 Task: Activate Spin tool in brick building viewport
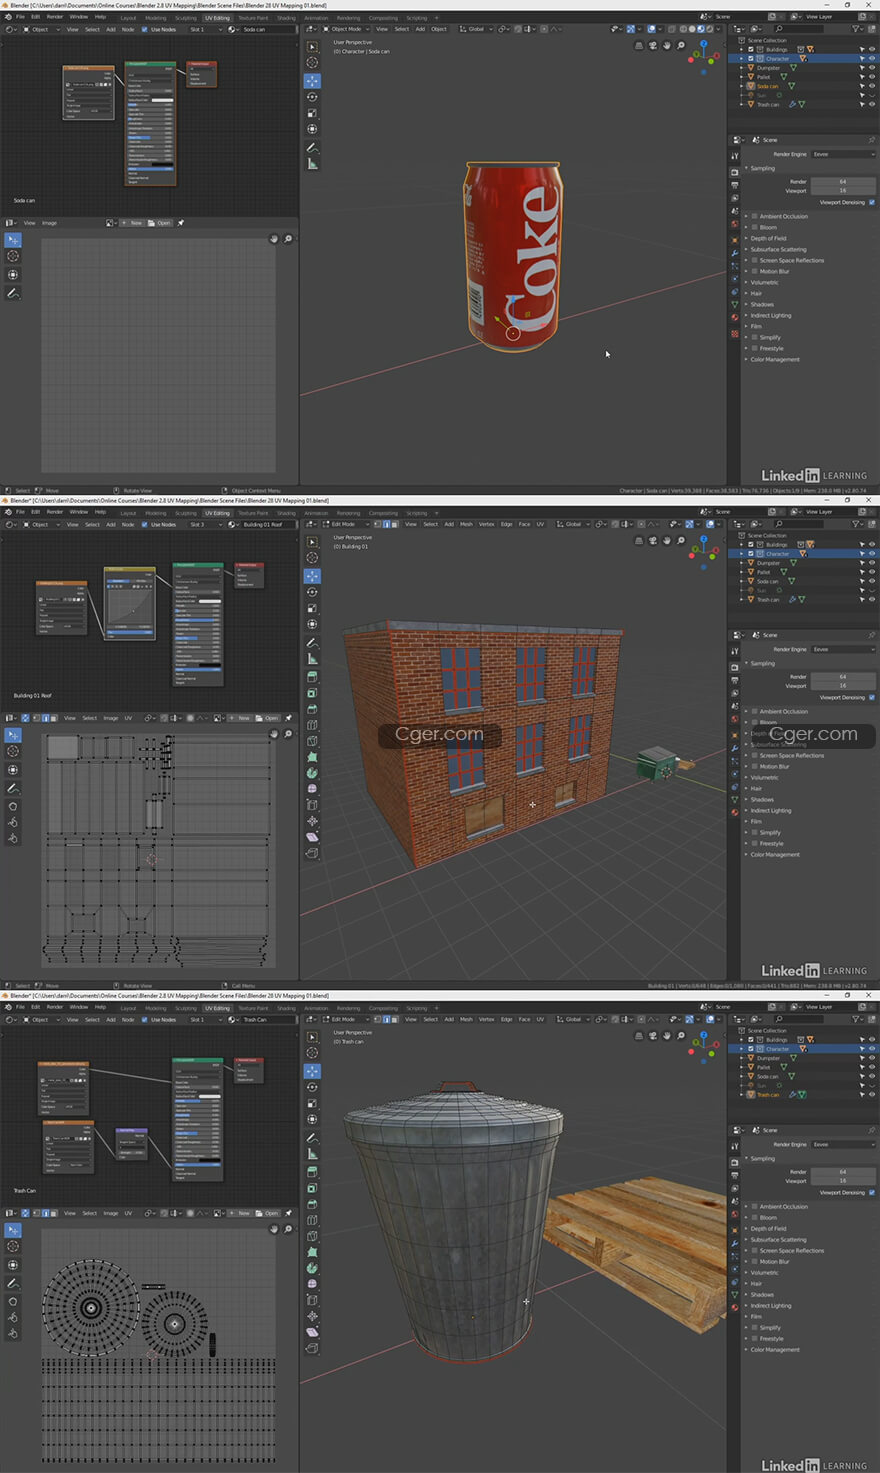point(312,773)
